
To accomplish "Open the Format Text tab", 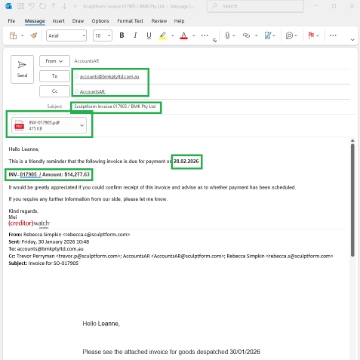I will (x=130, y=21).
